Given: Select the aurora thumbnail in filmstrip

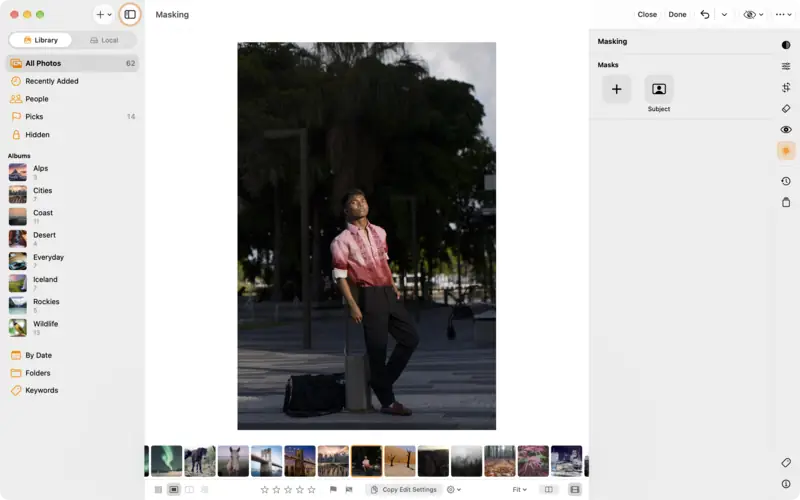Looking at the screenshot, I should pos(166,461).
